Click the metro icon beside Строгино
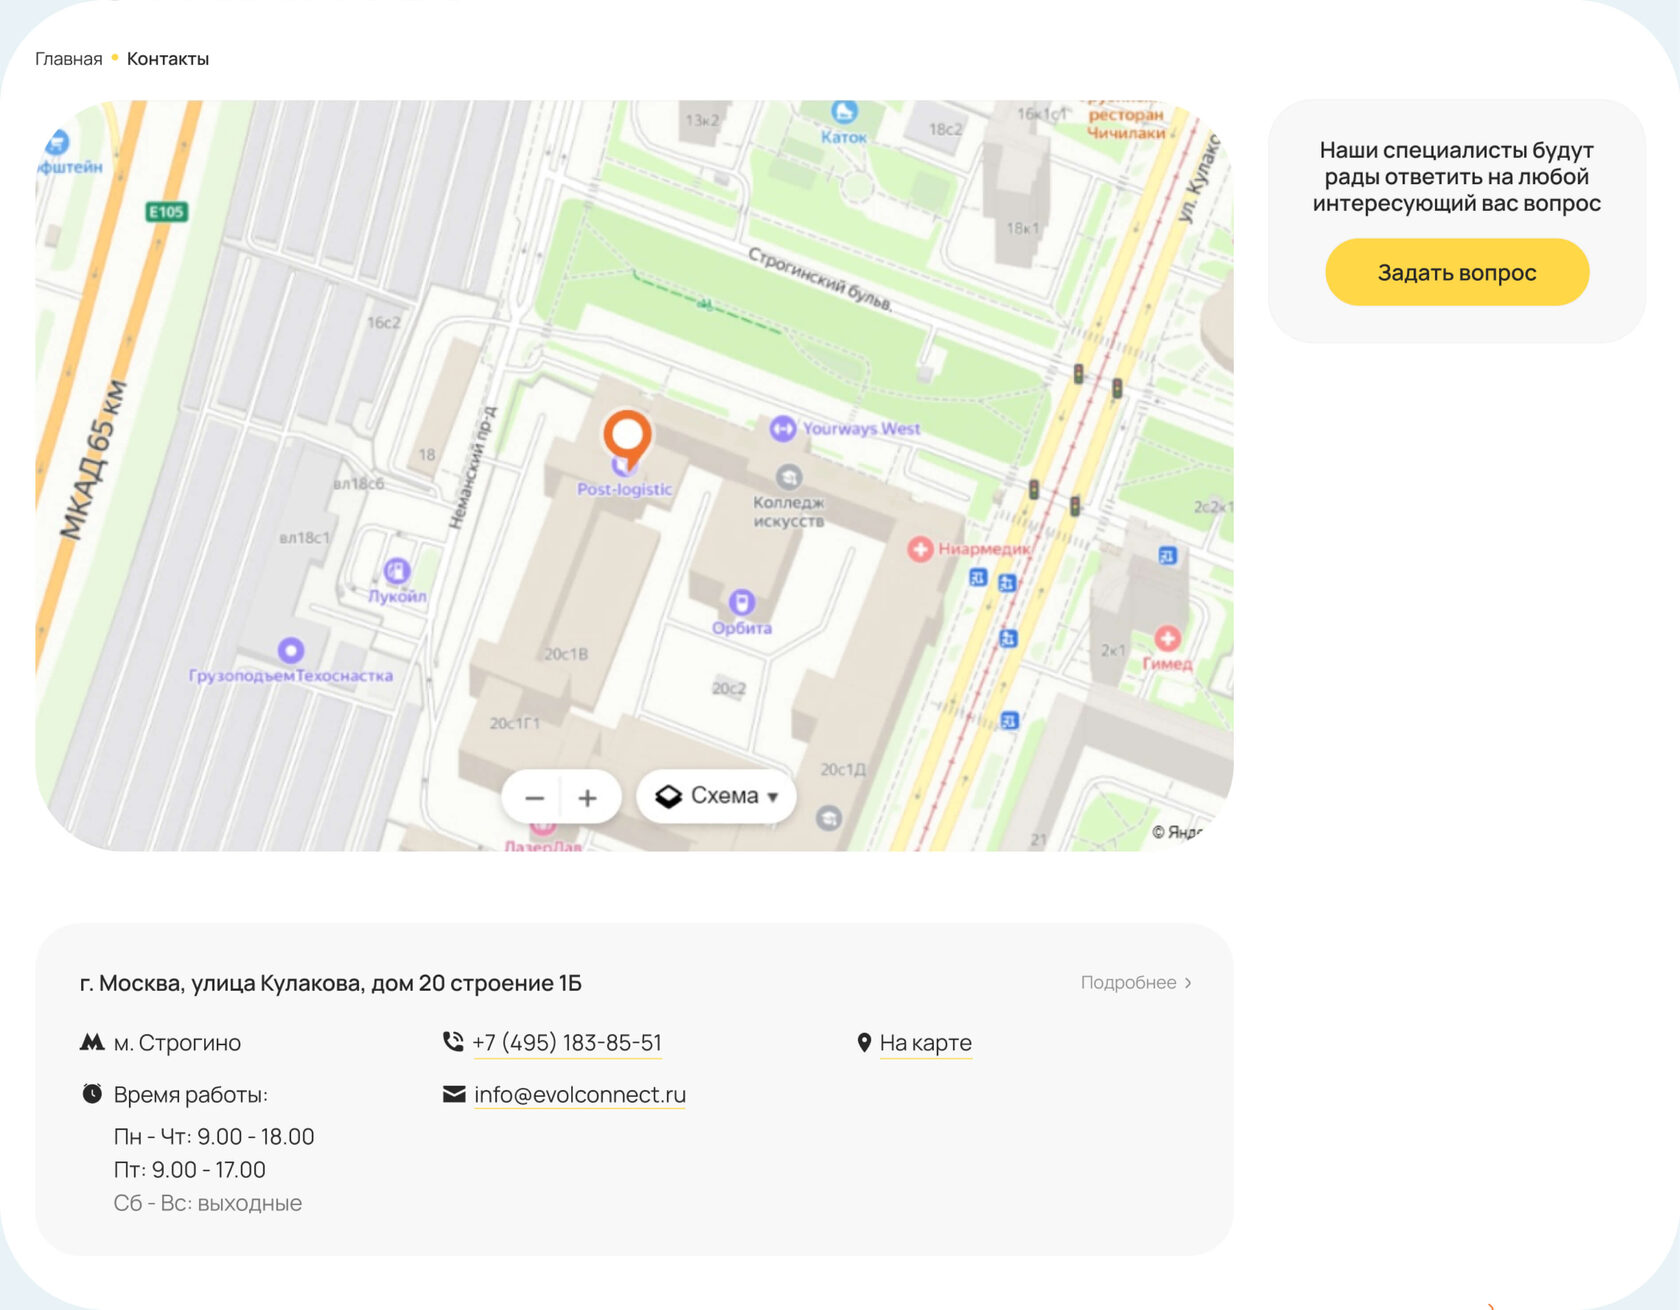1680x1310 pixels. coord(92,1043)
